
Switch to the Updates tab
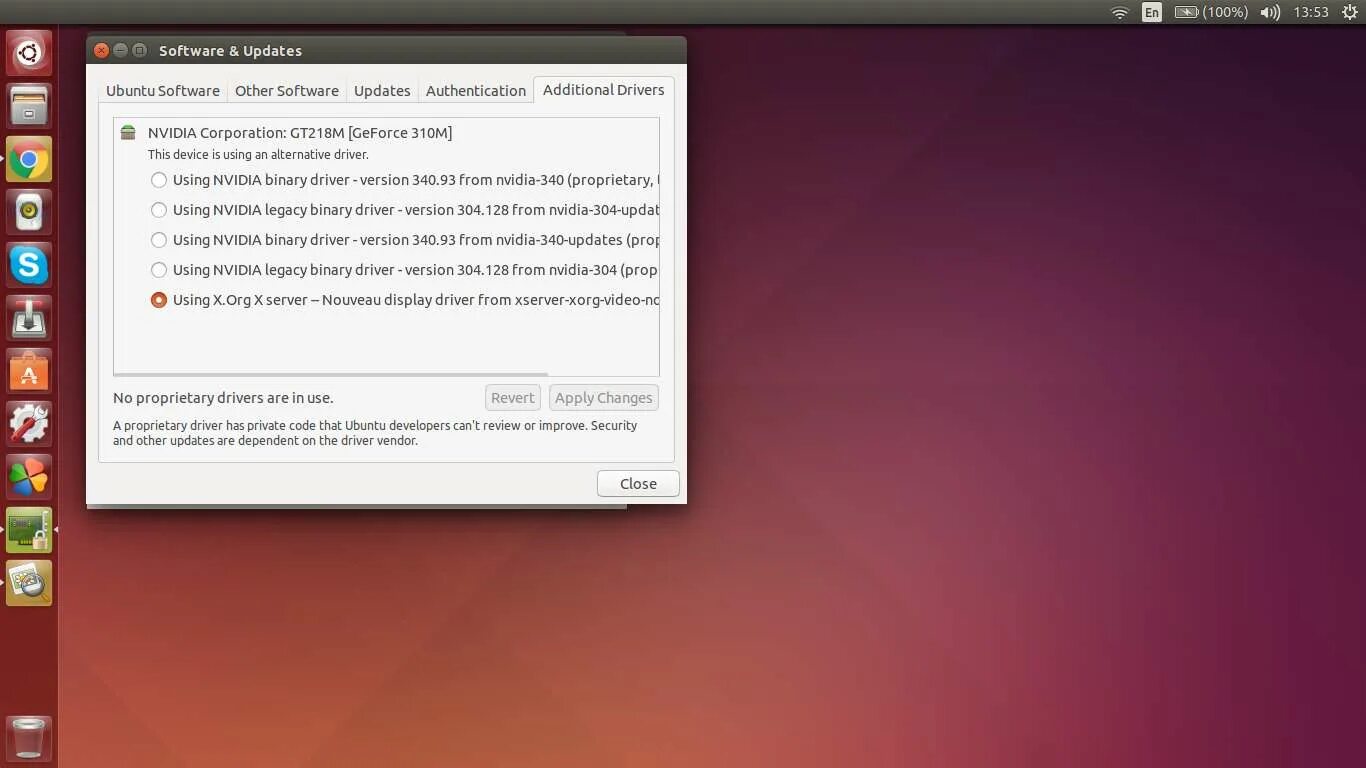click(x=382, y=90)
